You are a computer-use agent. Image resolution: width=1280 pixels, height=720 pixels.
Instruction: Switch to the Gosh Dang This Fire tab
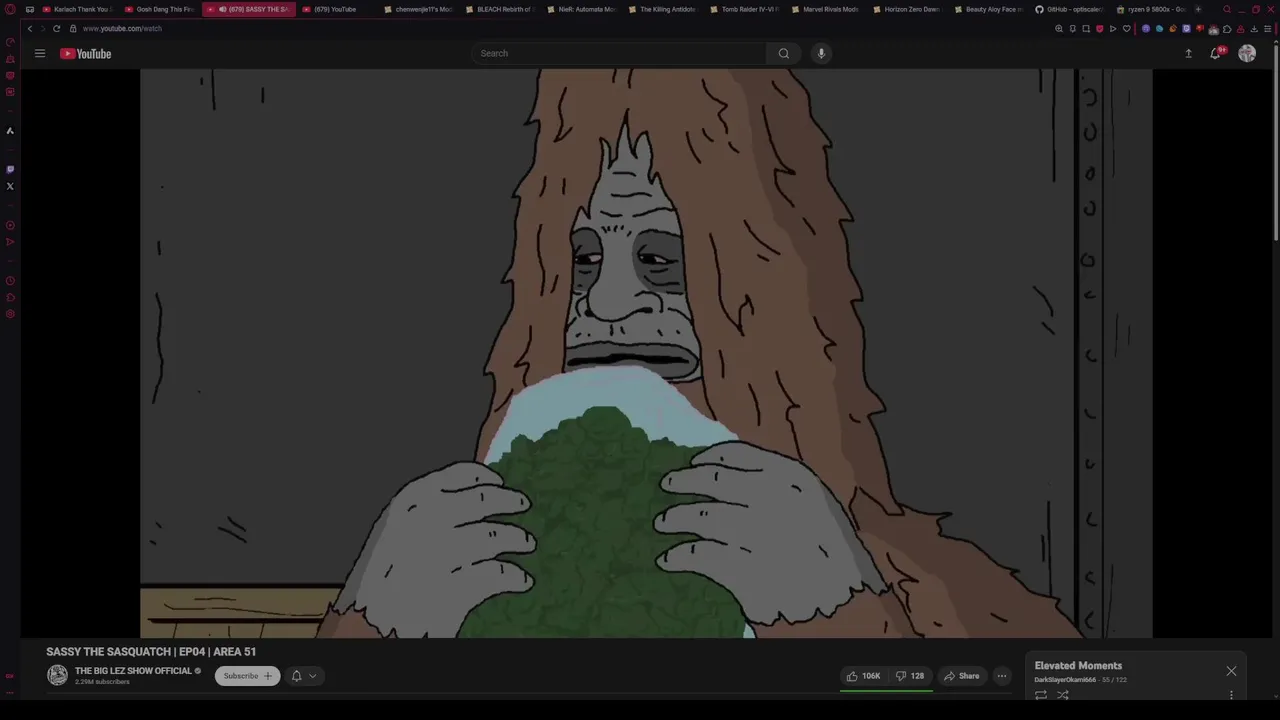(160, 9)
